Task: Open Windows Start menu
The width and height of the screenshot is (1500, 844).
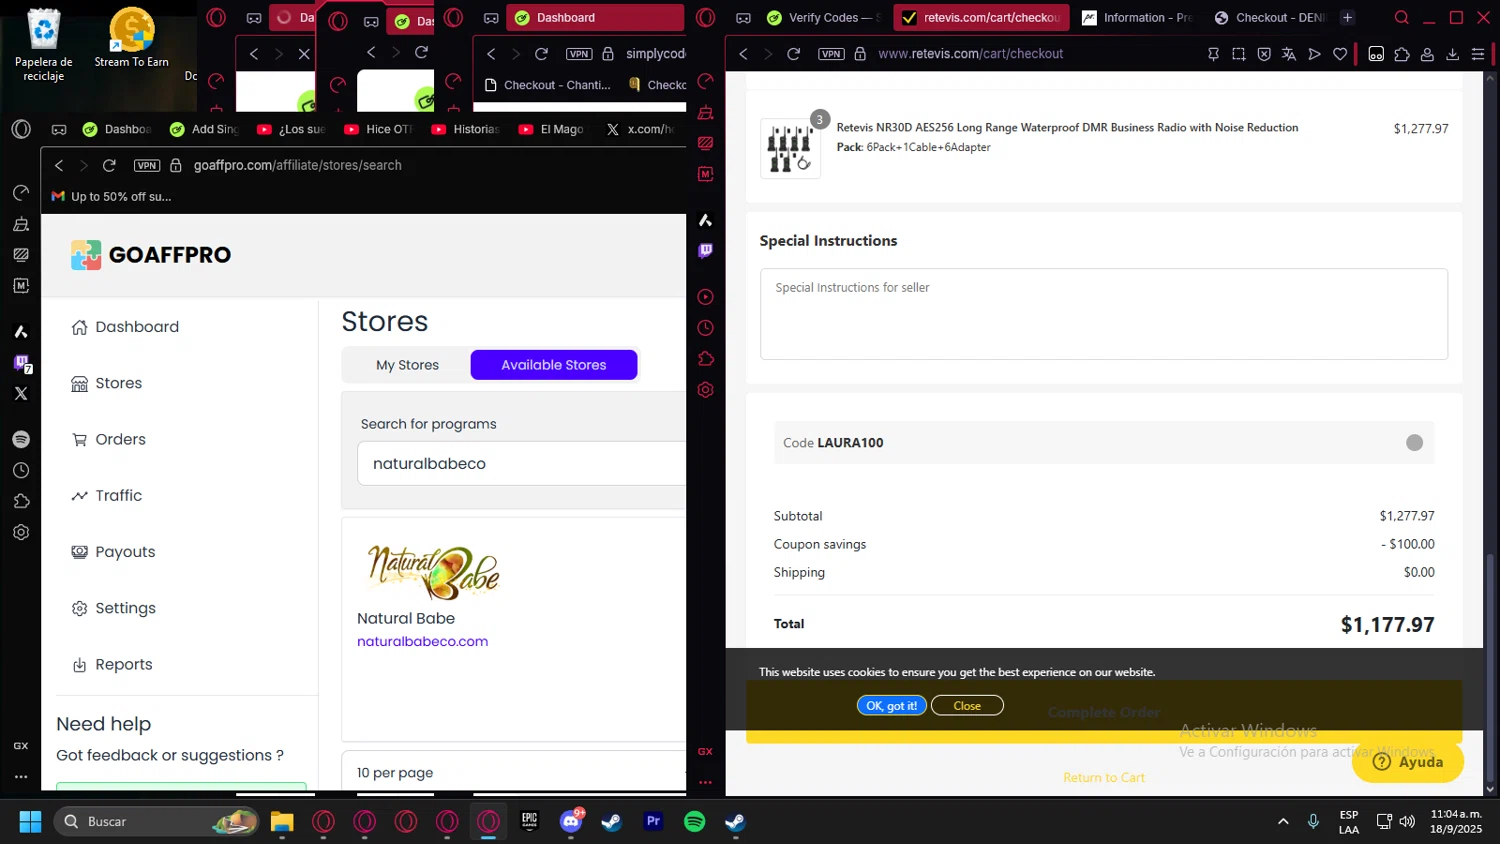Action: pyautogui.click(x=30, y=821)
